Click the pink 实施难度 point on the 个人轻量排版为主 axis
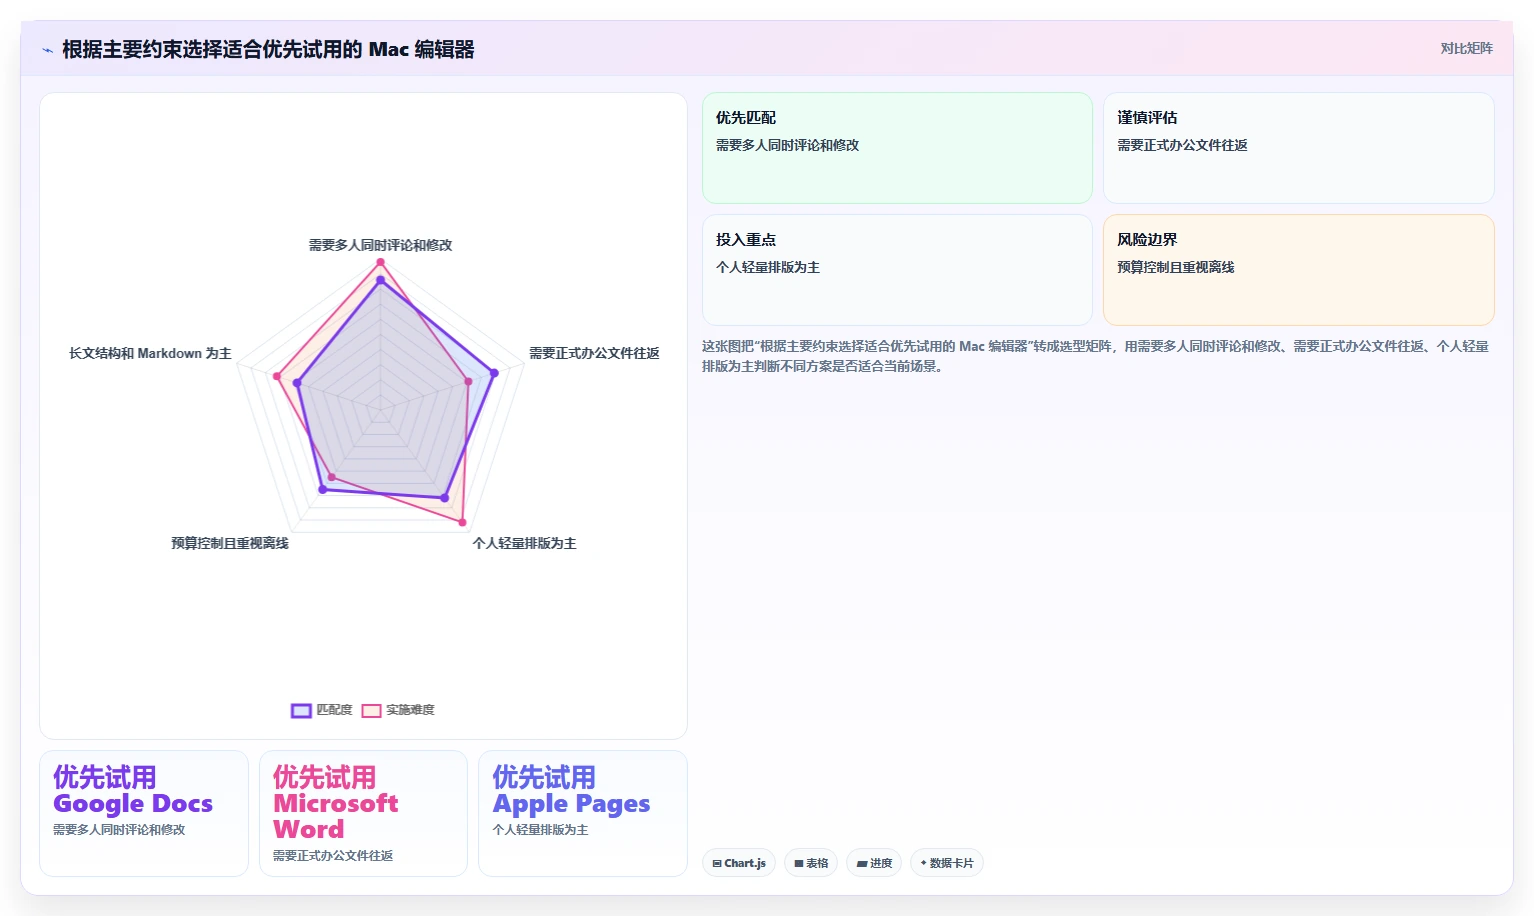The height and width of the screenshot is (916, 1534). pos(462,522)
